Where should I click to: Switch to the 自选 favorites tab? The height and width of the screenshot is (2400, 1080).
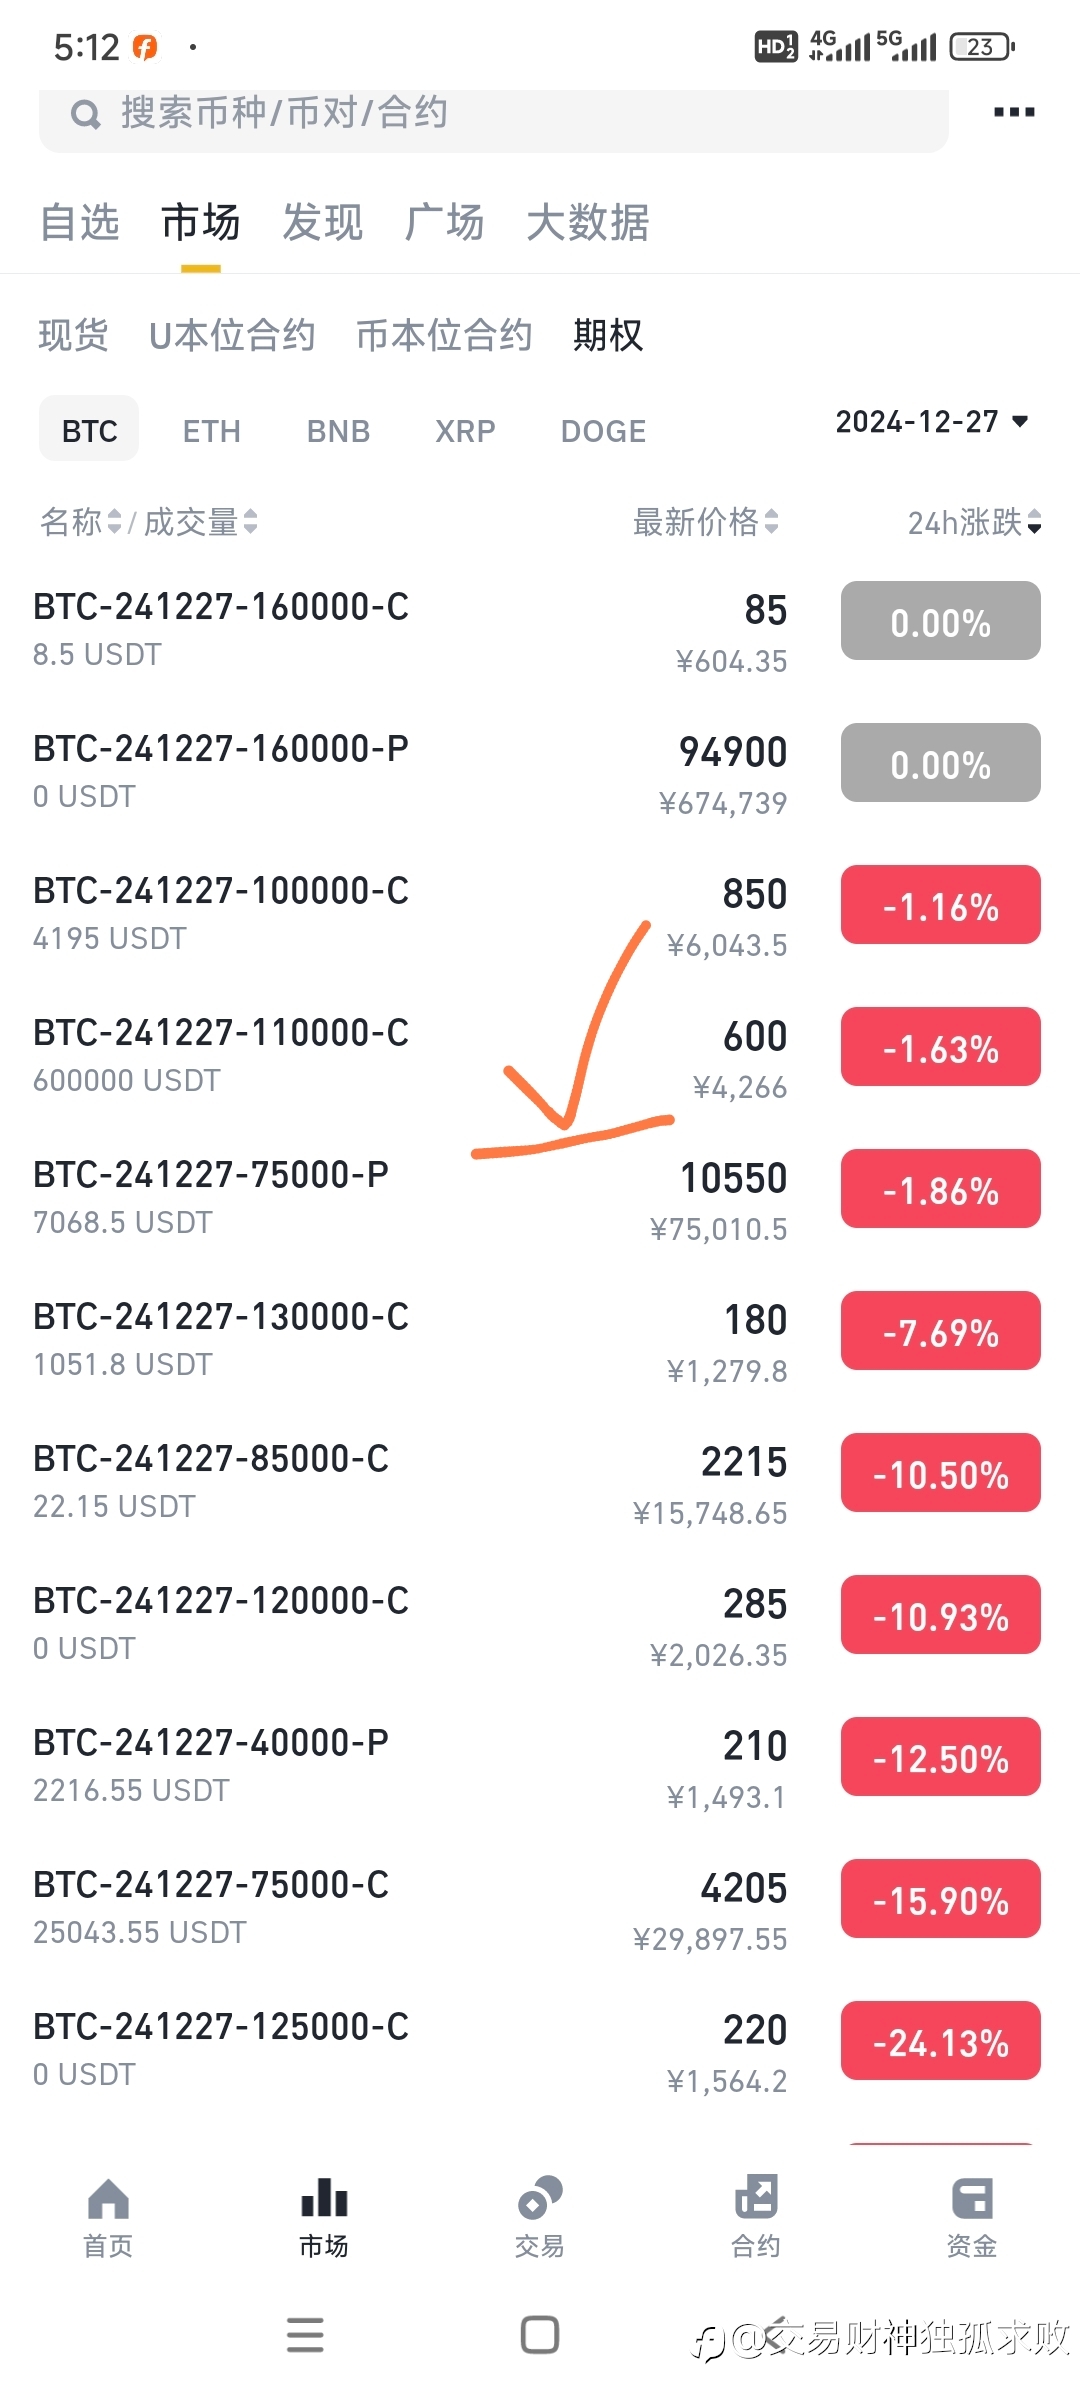tap(80, 222)
